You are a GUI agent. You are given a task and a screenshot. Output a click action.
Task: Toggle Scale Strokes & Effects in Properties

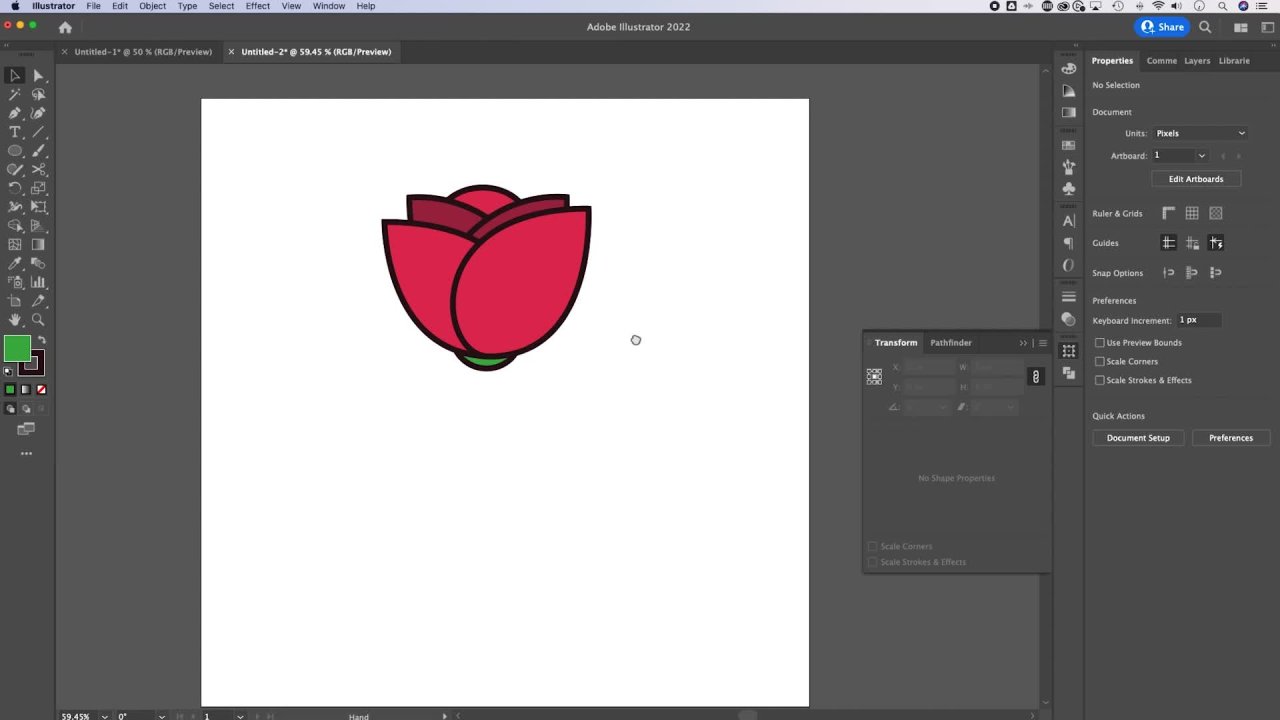click(1100, 381)
